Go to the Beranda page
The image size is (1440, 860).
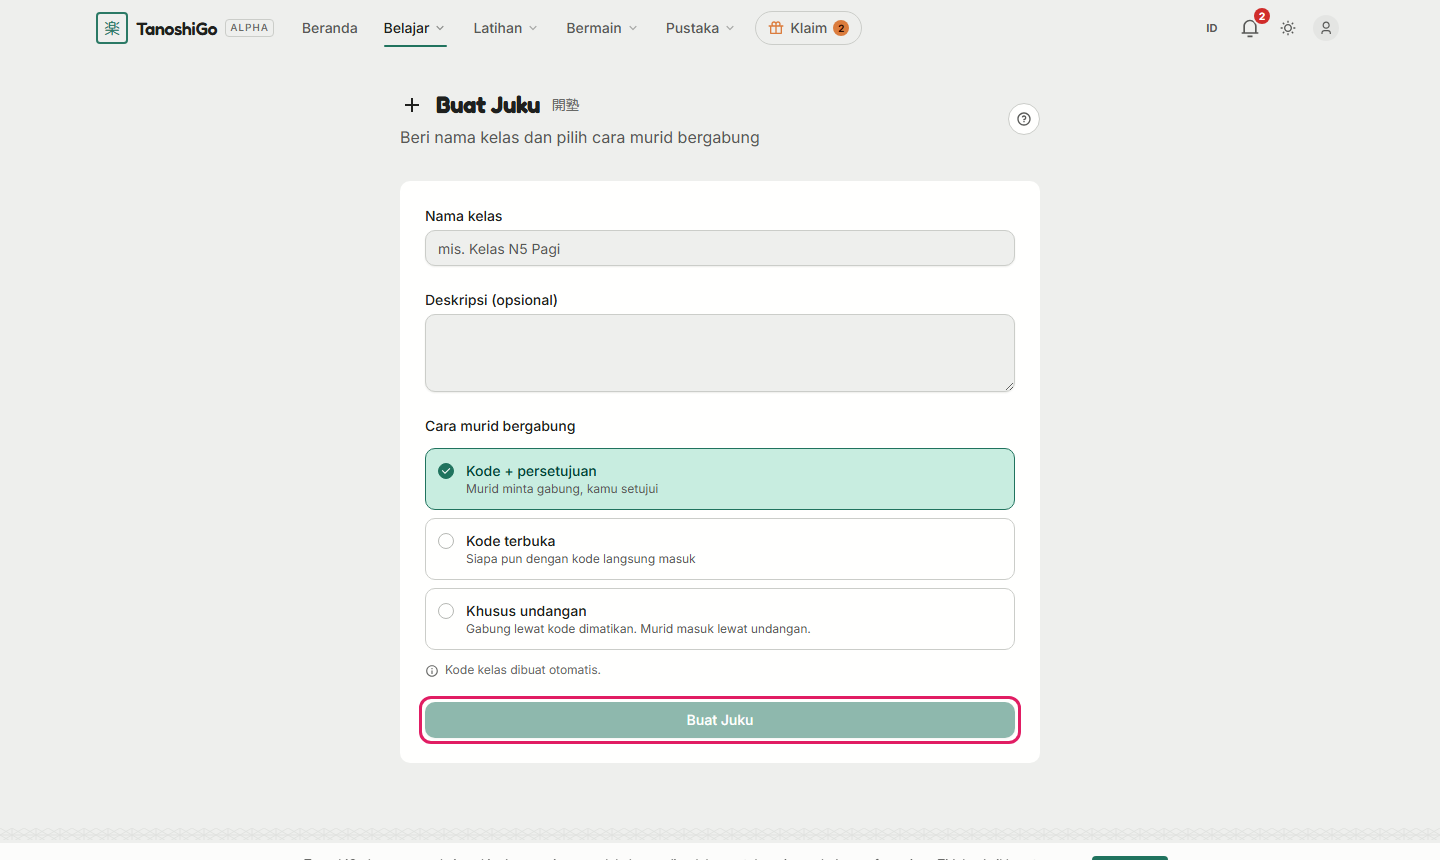click(x=330, y=28)
